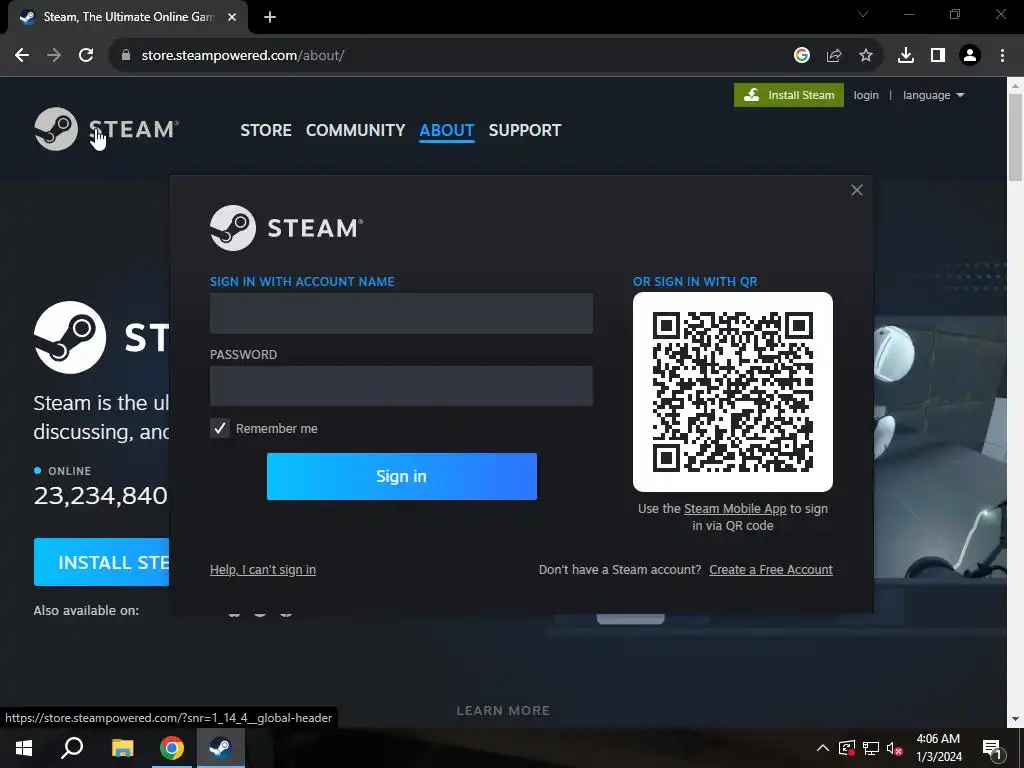1024x768 pixels.
Task: Click the network tray icon
Action: (871, 748)
